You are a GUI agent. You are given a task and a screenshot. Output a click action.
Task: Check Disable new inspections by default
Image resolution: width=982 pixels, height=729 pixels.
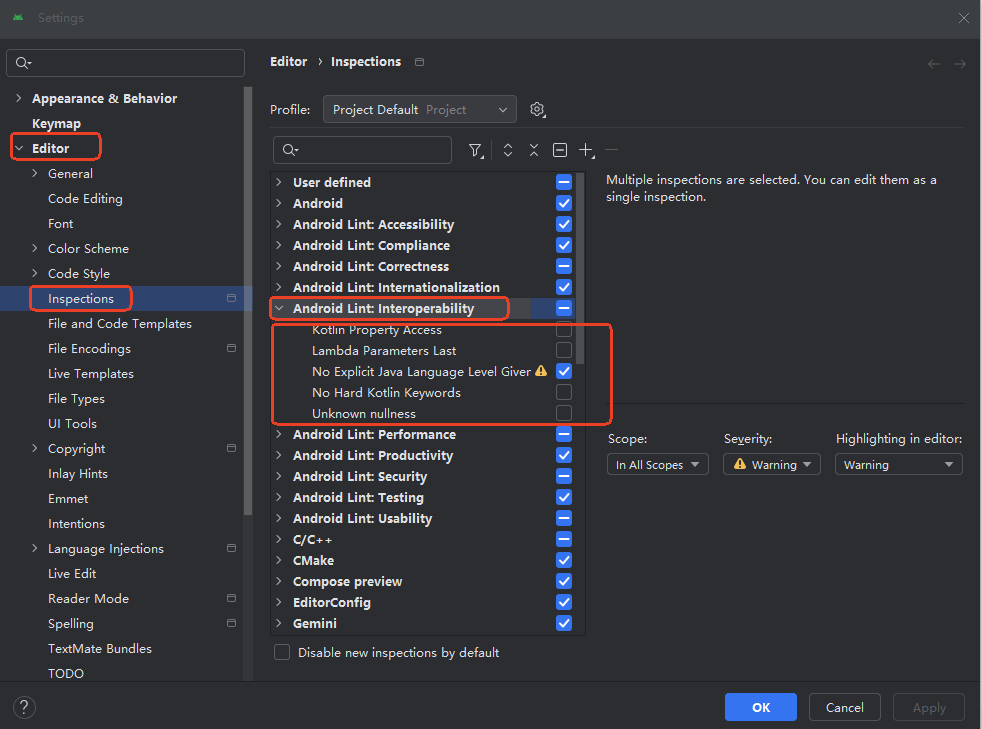(x=282, y=653)
